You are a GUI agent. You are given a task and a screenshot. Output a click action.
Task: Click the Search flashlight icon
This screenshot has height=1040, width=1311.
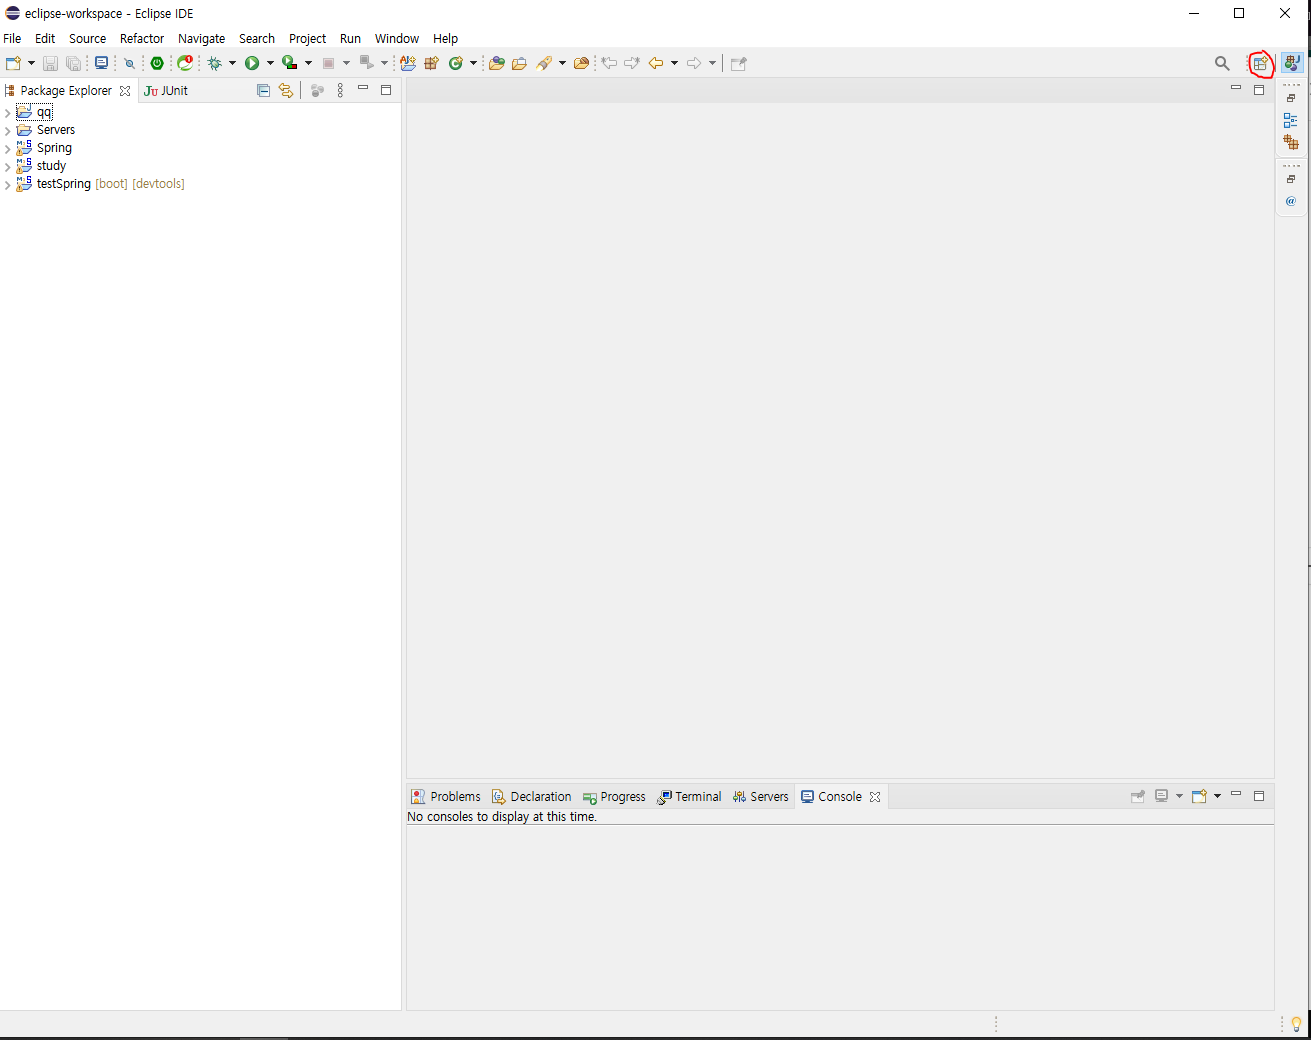tap(544, 63)
